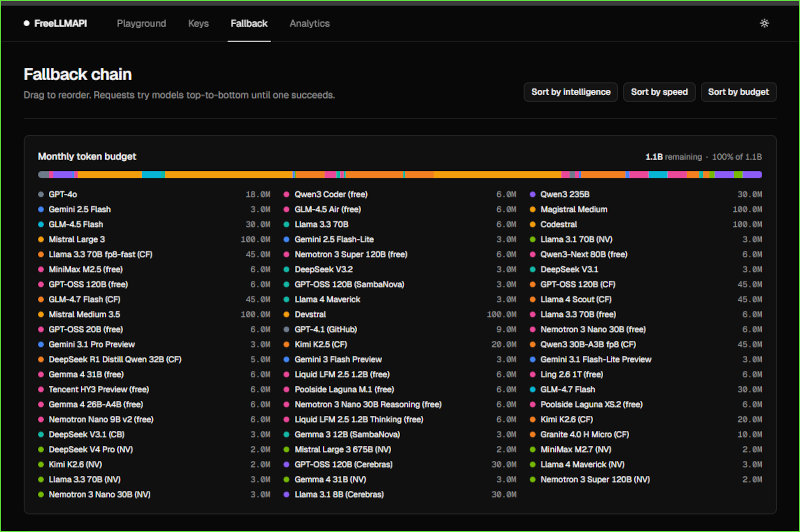Click the purple dot beside Qwen3 235B
The width and height of the screenshot is (800, 532).
(x=533, y=194)
